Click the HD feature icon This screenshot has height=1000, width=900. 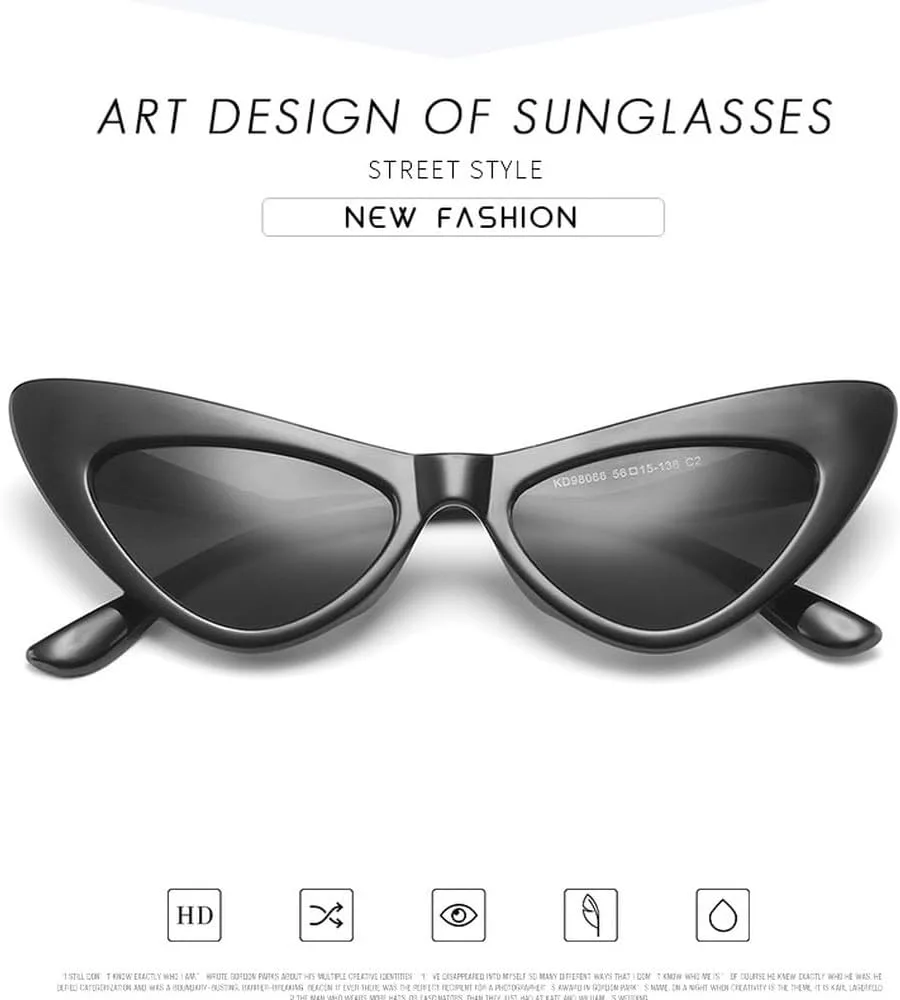pyautogui.click(x=194, y=915)
